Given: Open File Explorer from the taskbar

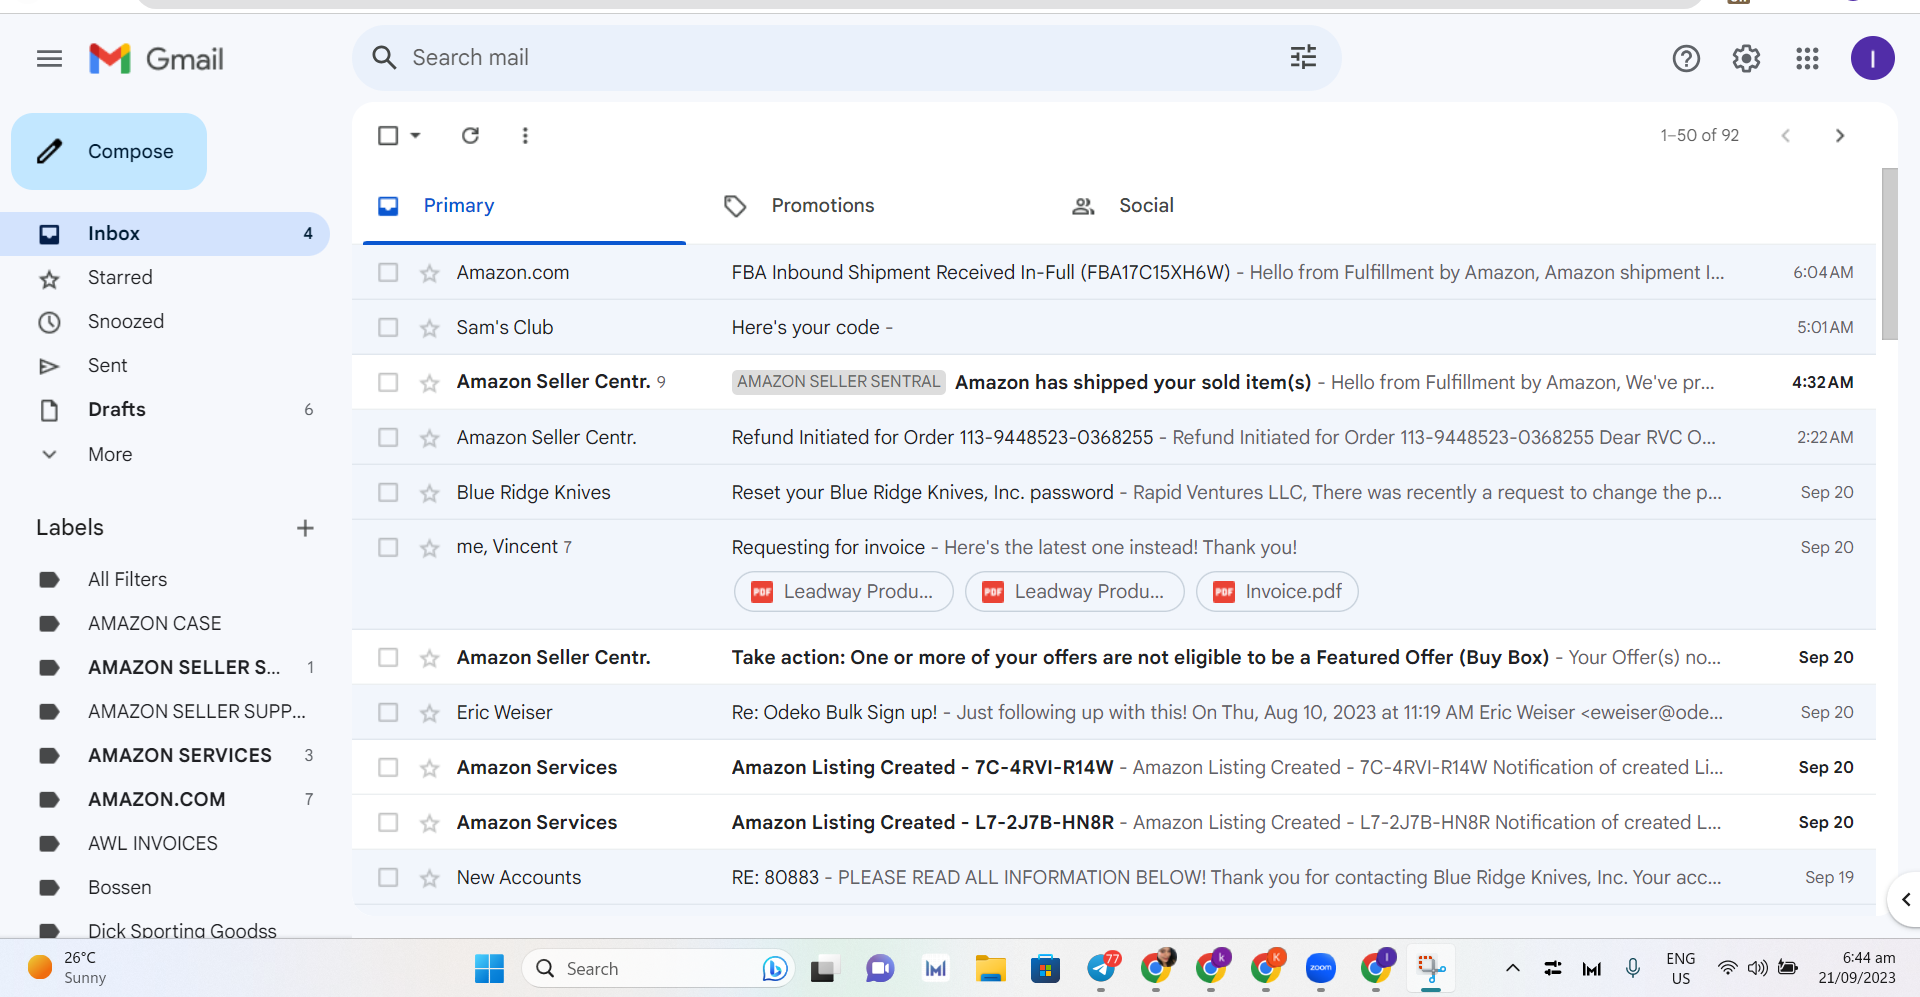Looking at the screenshot, I should pyautogui.click(x=990, y=968).
